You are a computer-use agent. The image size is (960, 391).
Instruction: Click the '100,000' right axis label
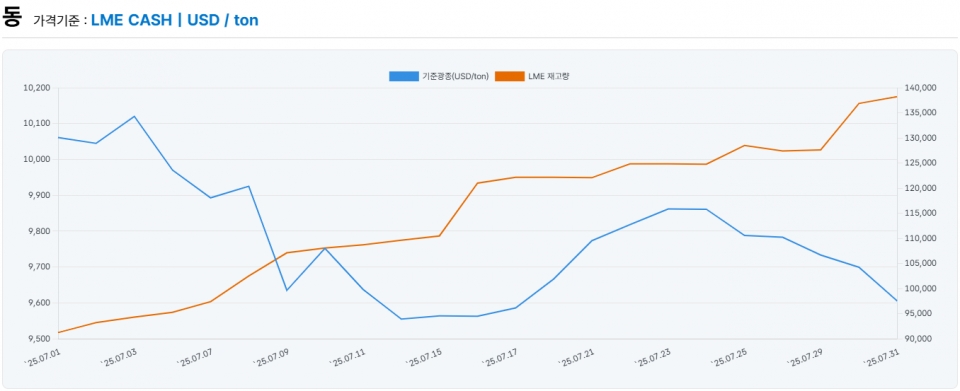(x=920, y=289)
